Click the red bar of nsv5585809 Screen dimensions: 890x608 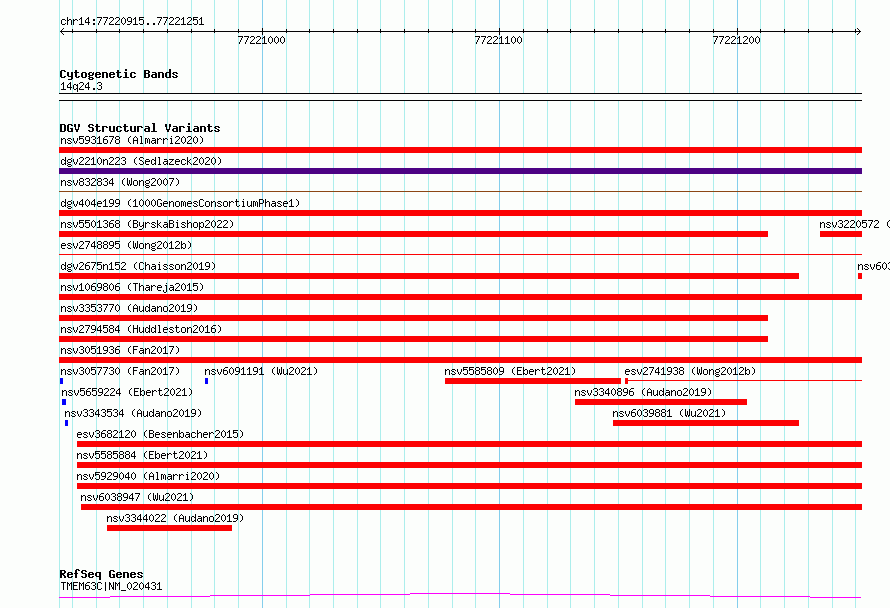pos(533,381)
